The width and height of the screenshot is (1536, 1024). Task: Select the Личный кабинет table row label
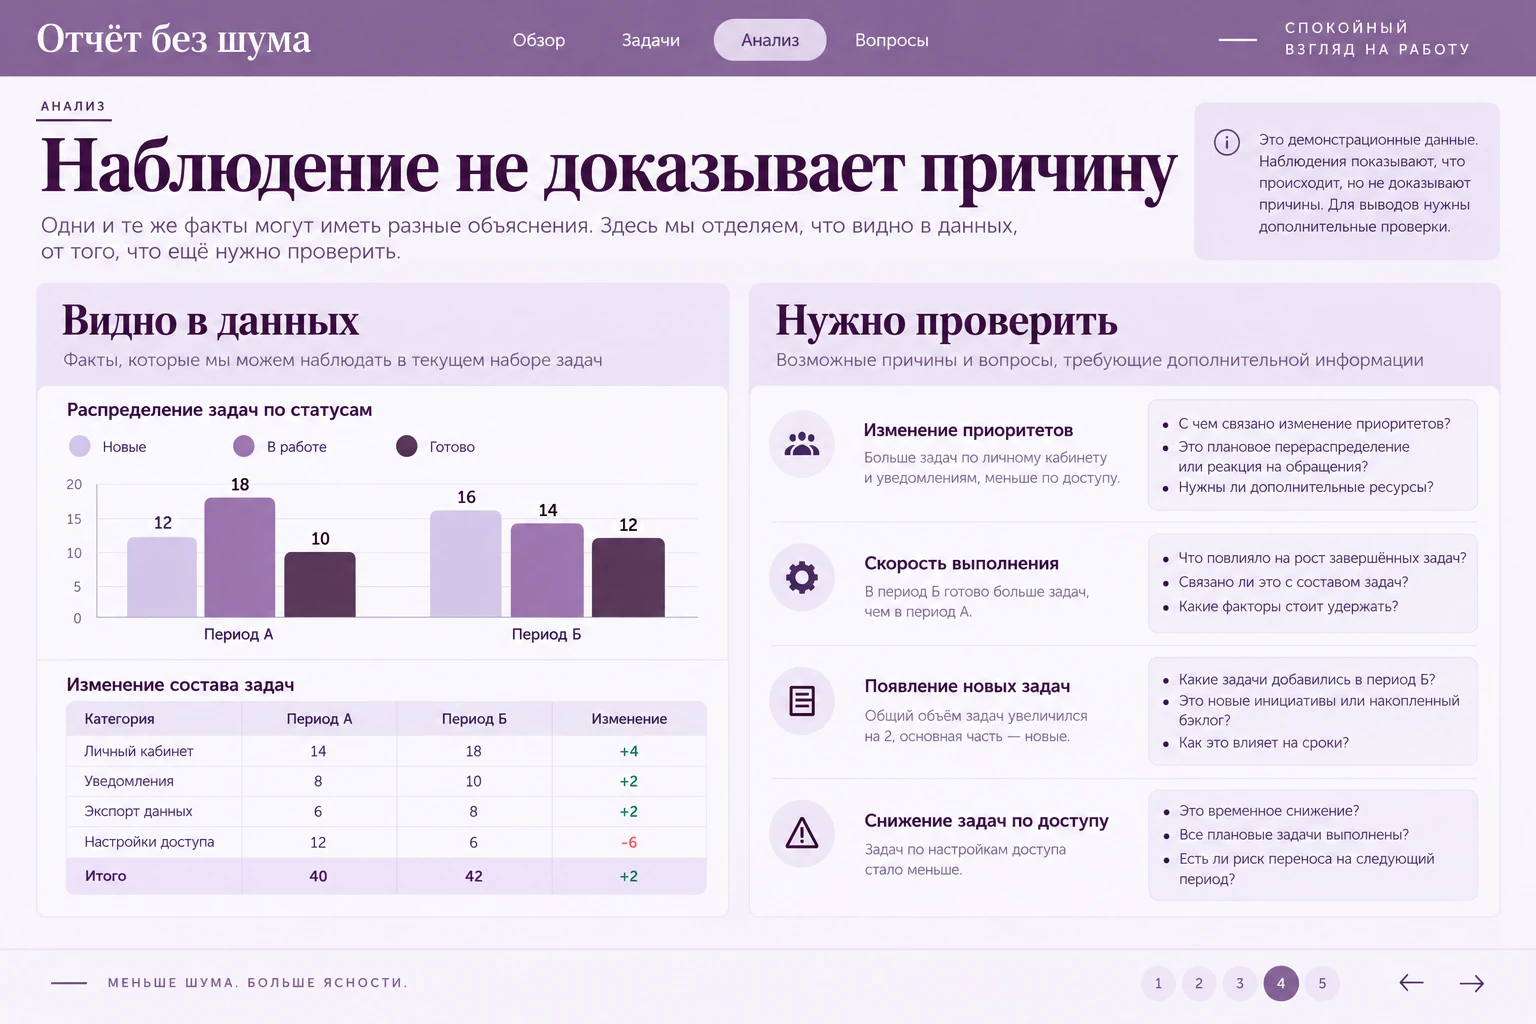139,751
